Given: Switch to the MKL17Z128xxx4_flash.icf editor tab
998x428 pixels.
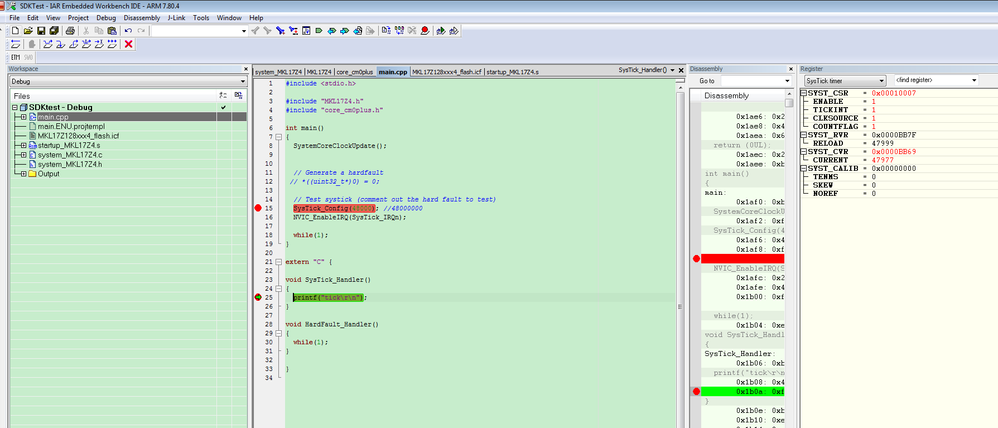Looking at the screenshot, I should coord(447,72).
